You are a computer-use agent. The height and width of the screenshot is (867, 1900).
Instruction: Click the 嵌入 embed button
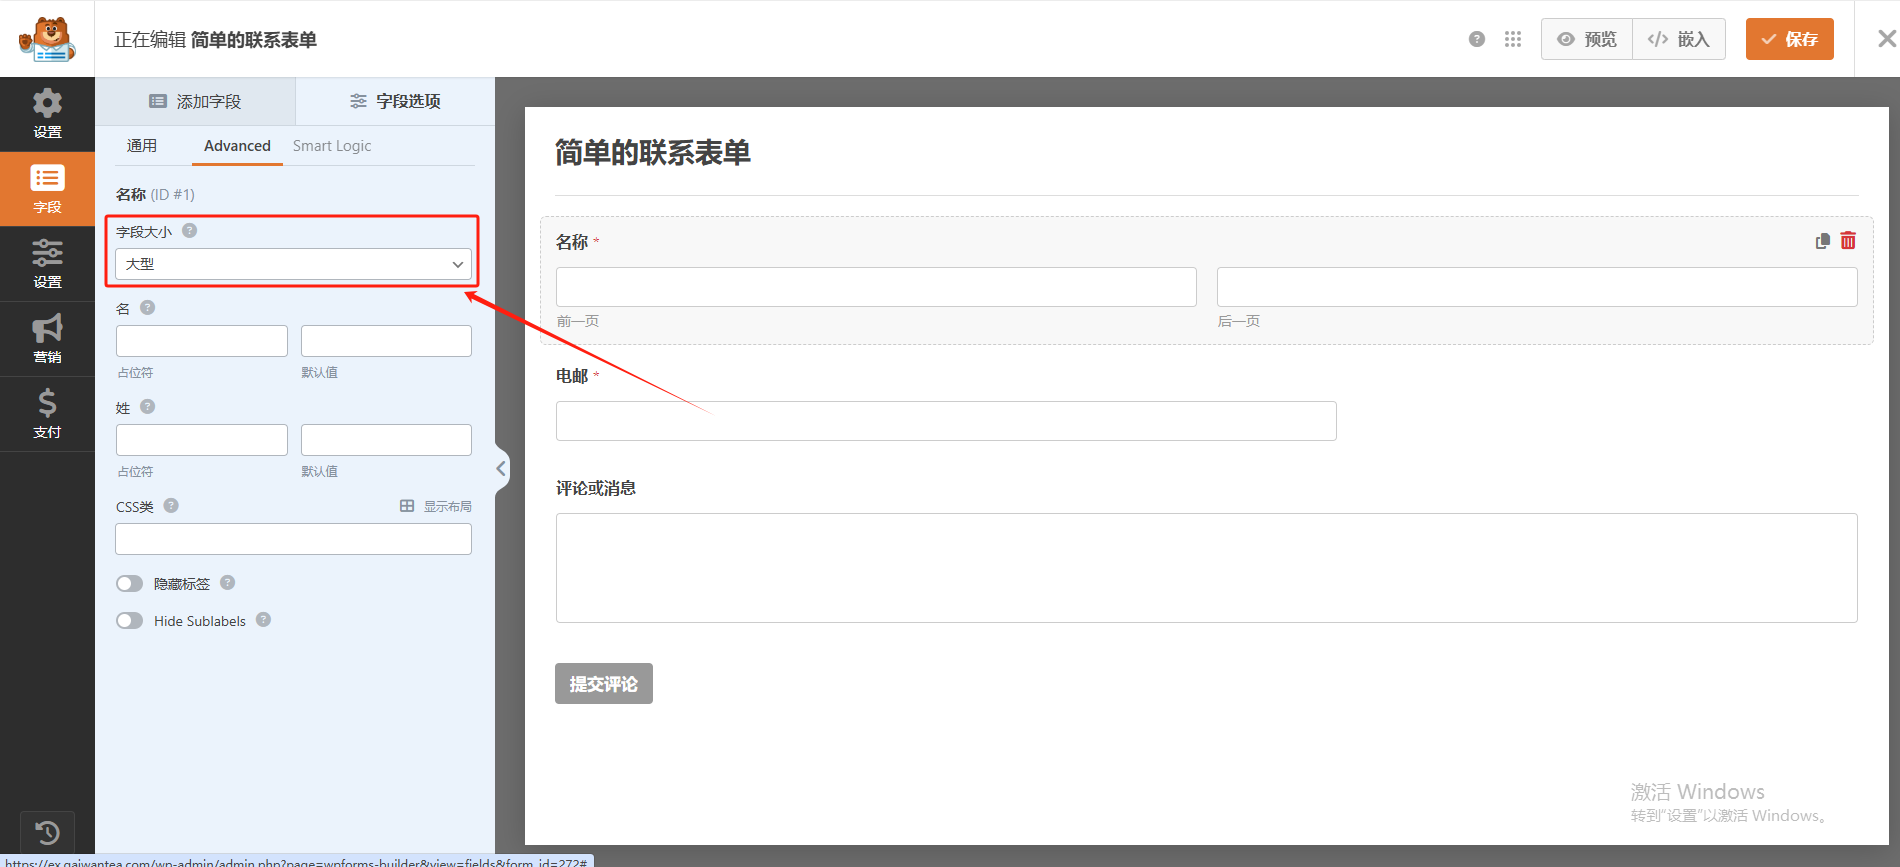pos(1679,39)
